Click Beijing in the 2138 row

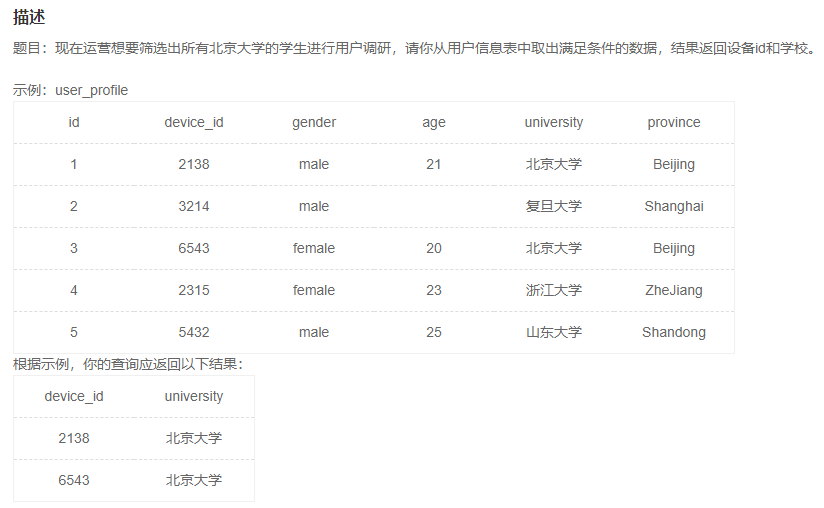pos(674,164)
